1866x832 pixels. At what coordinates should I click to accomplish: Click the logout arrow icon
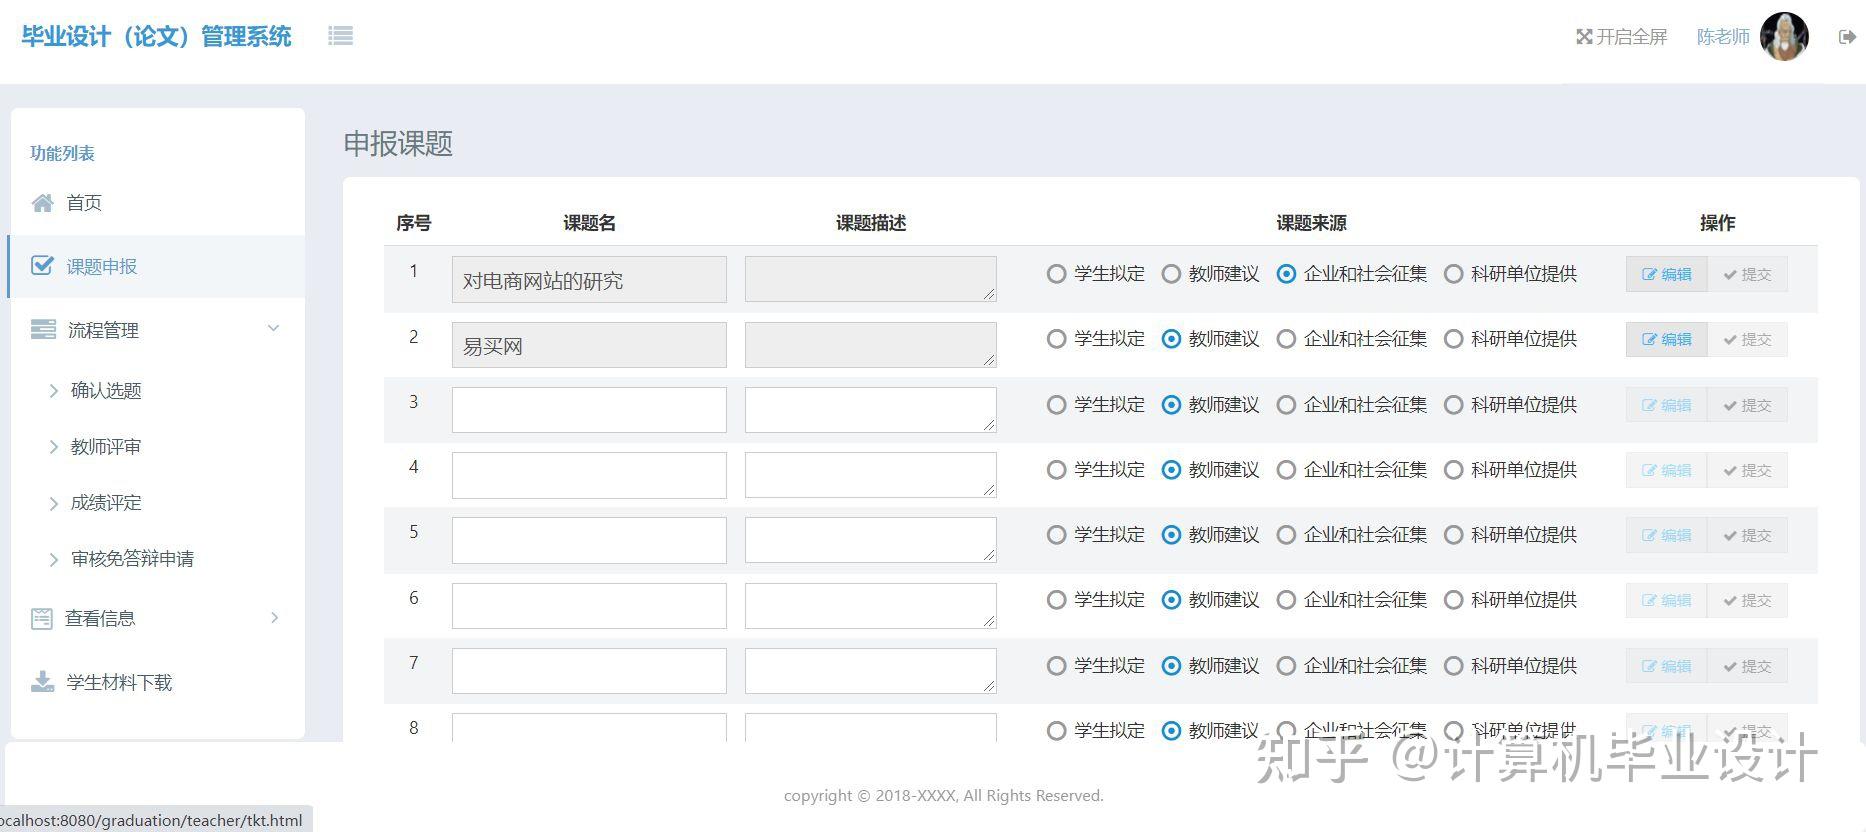point(1847,37)
